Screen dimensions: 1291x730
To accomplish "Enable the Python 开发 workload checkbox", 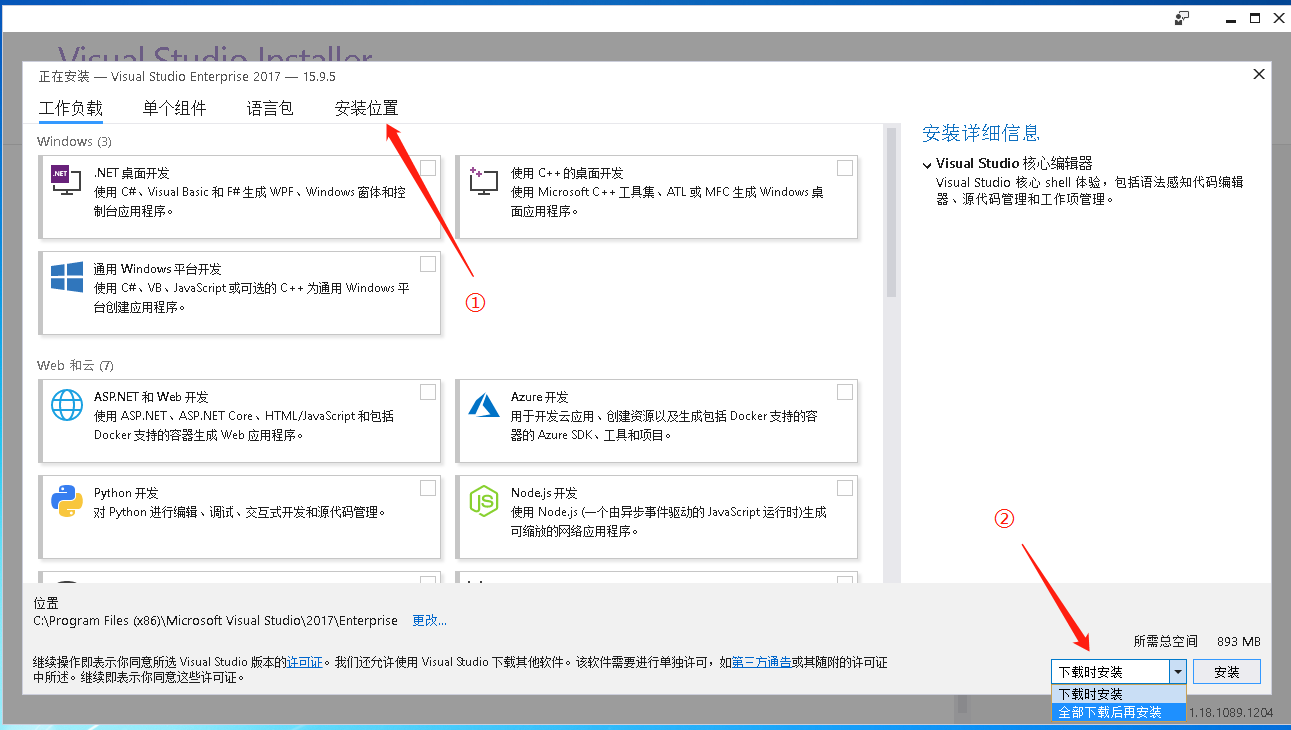I will pyautogui.click(x=428, y=487).
